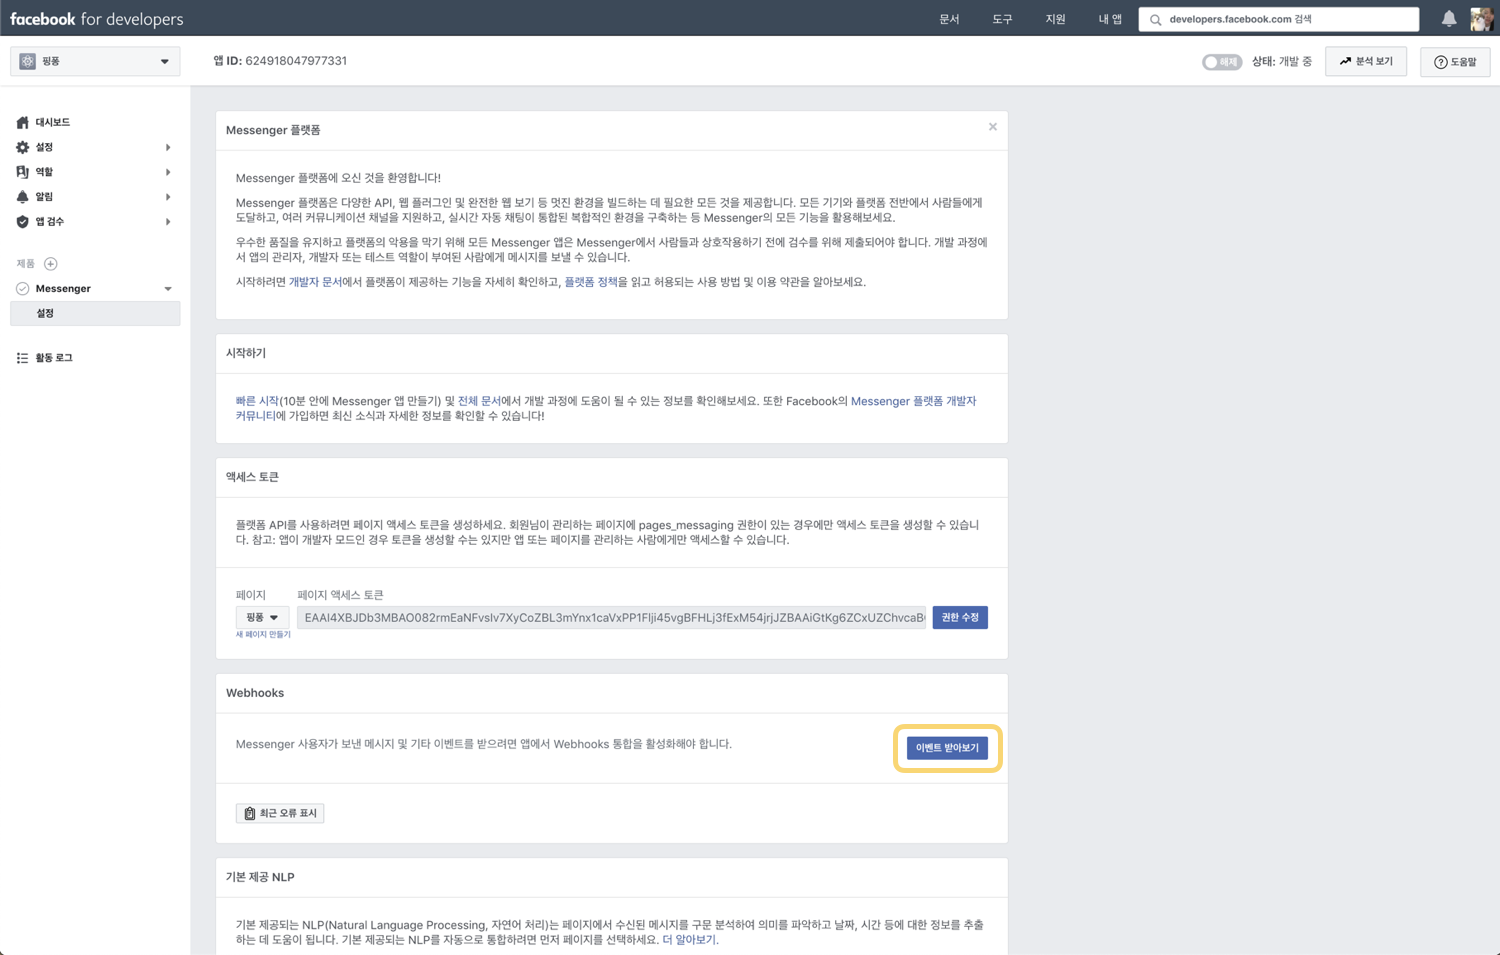The width and height of the screenshot is (1500, 955).
Task: Open the 개발자 문서 link
Action: [x=315, y=282]
